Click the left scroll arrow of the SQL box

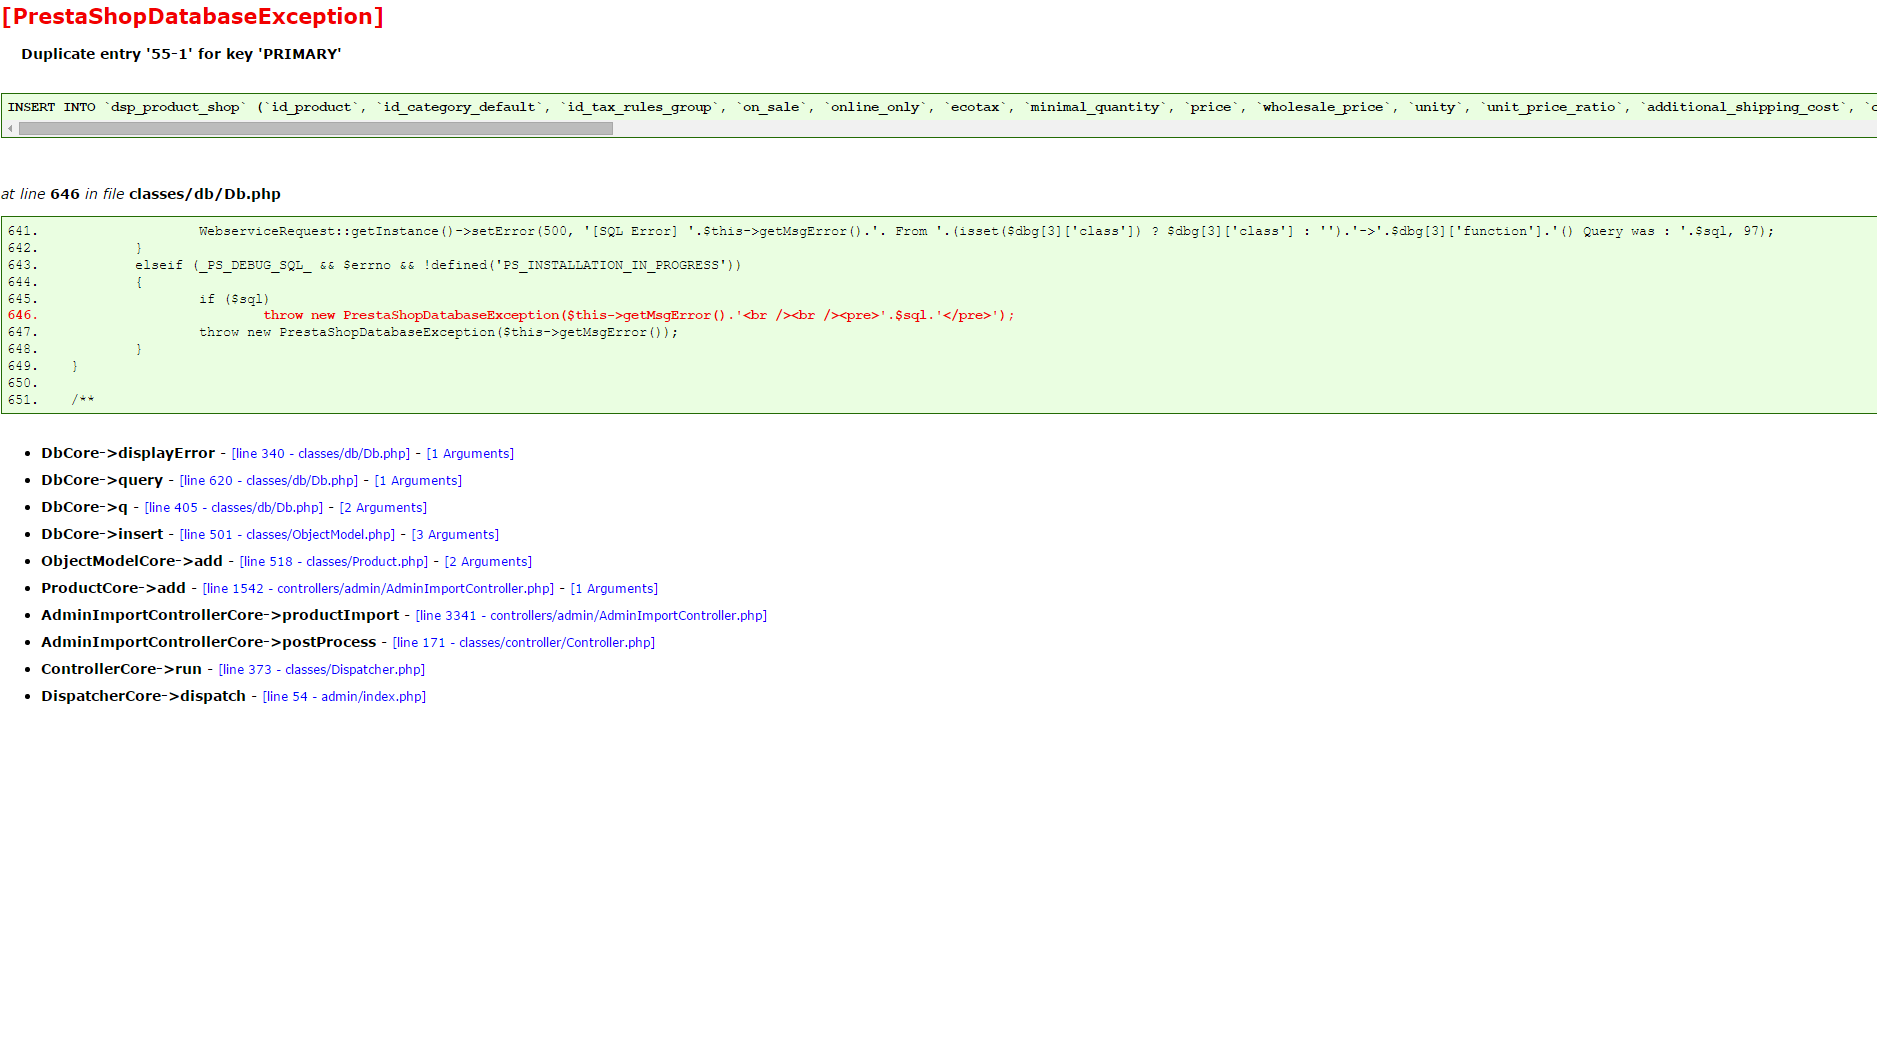[10, 128]
